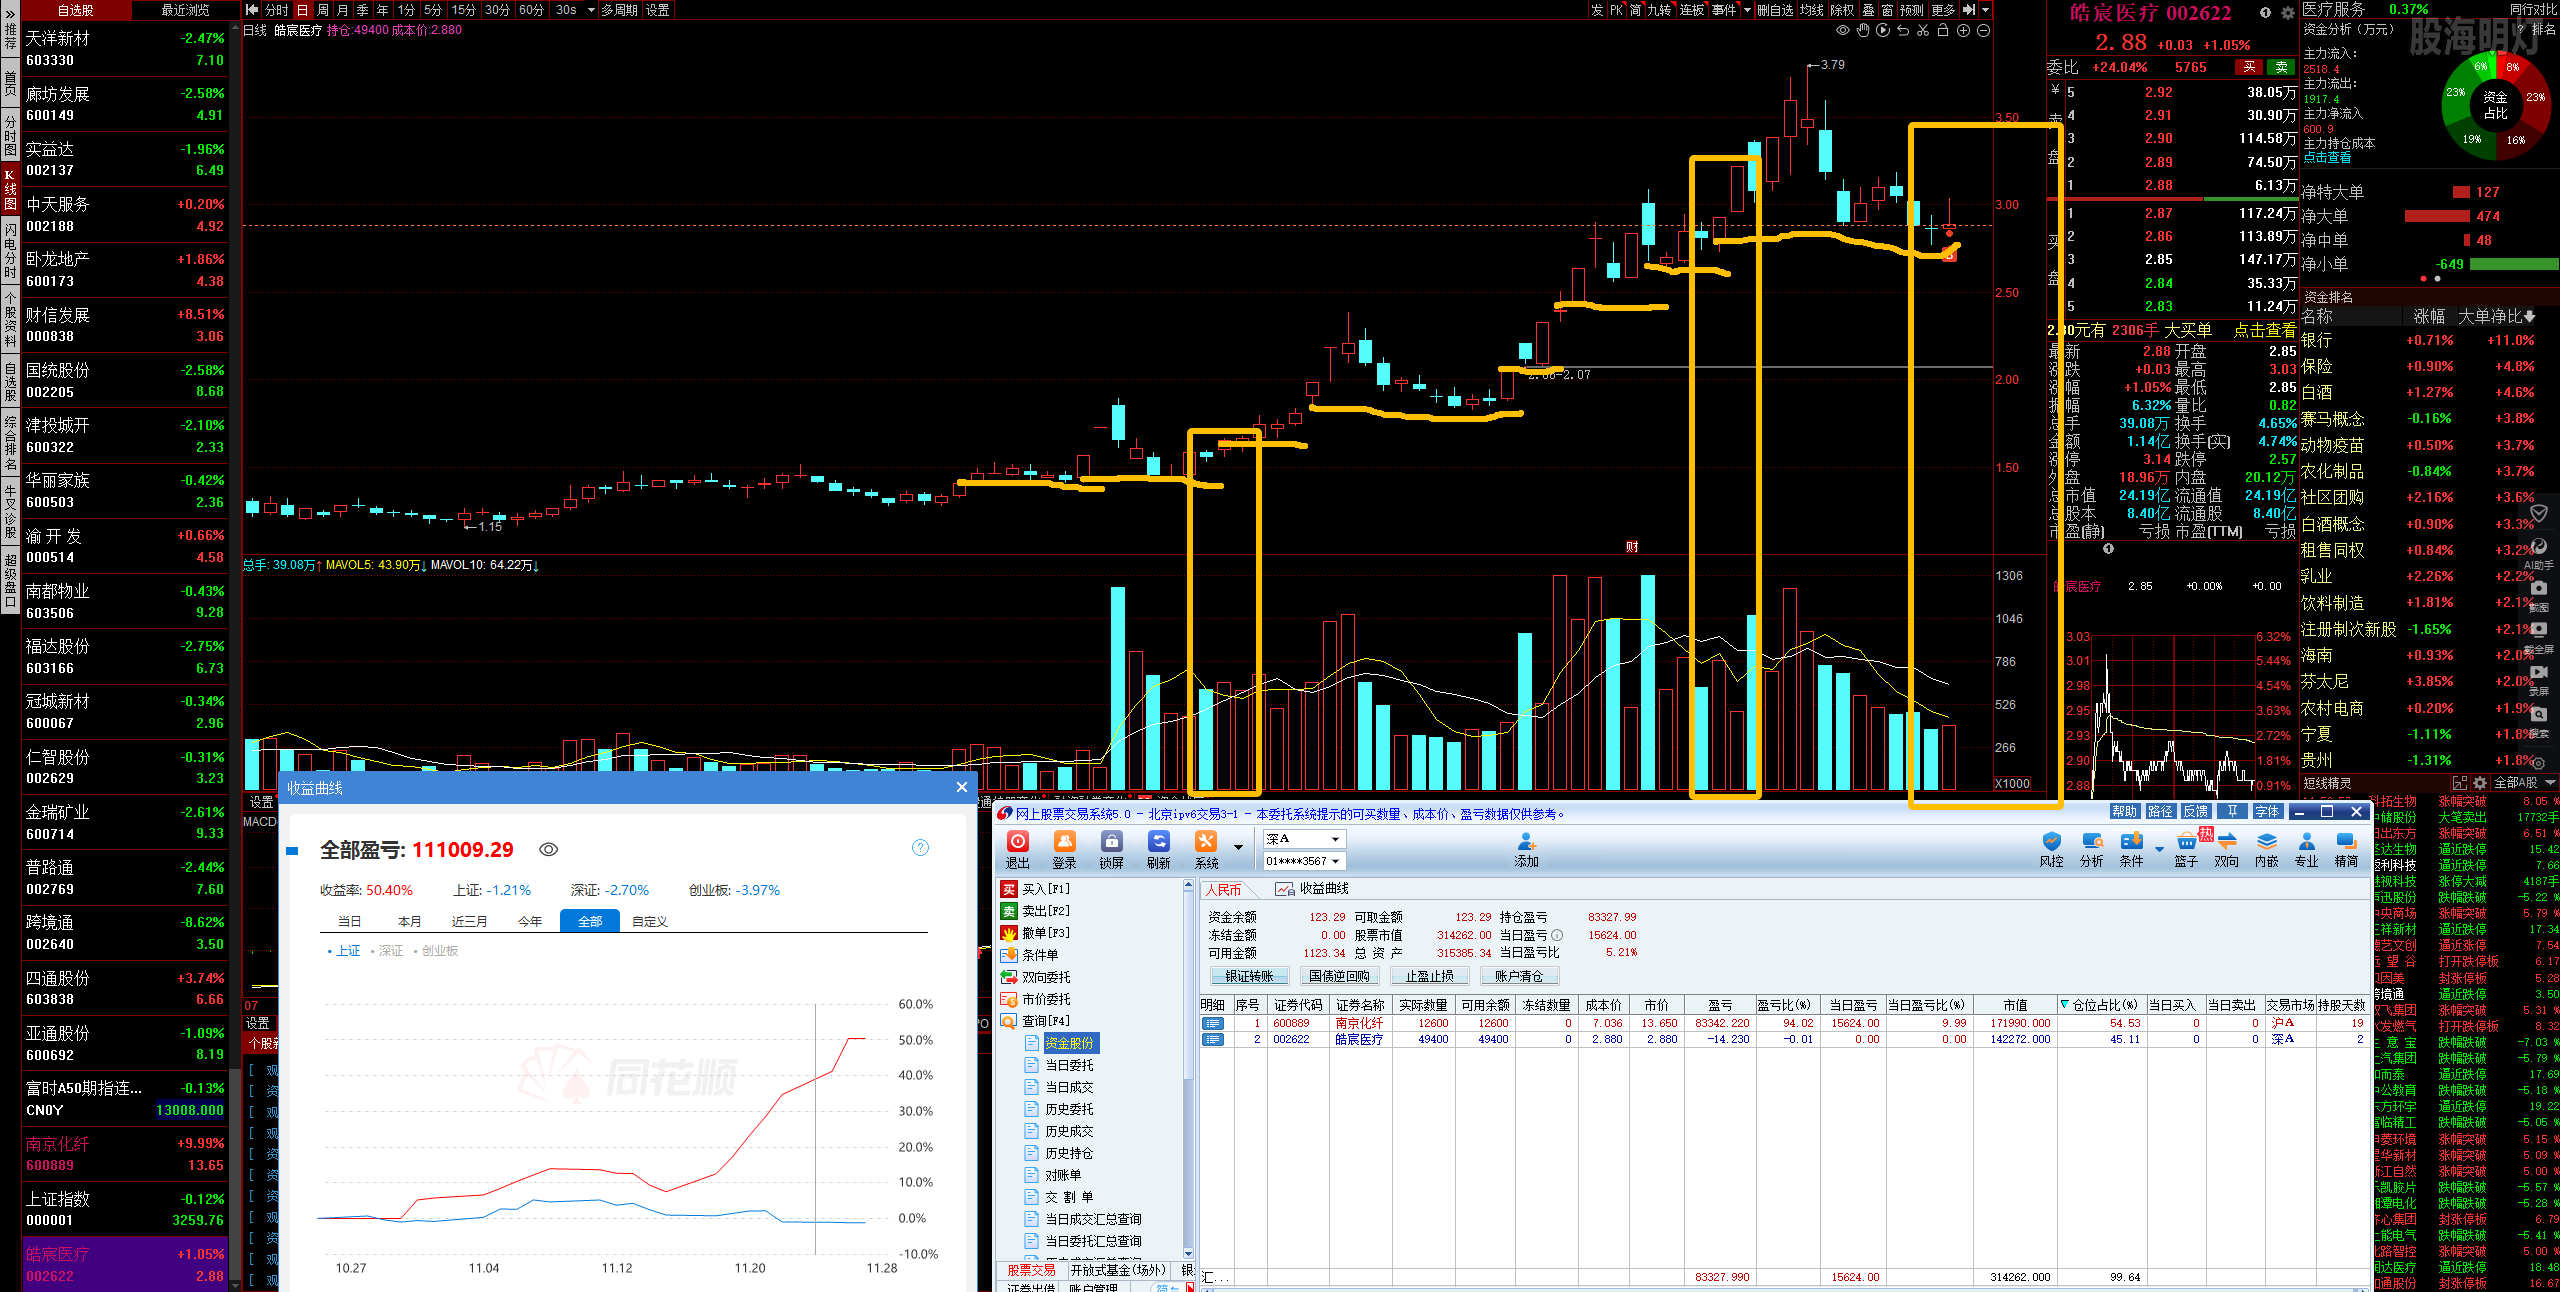Click the 撤单[F3] cancel order entry

tap(1036, 933)
